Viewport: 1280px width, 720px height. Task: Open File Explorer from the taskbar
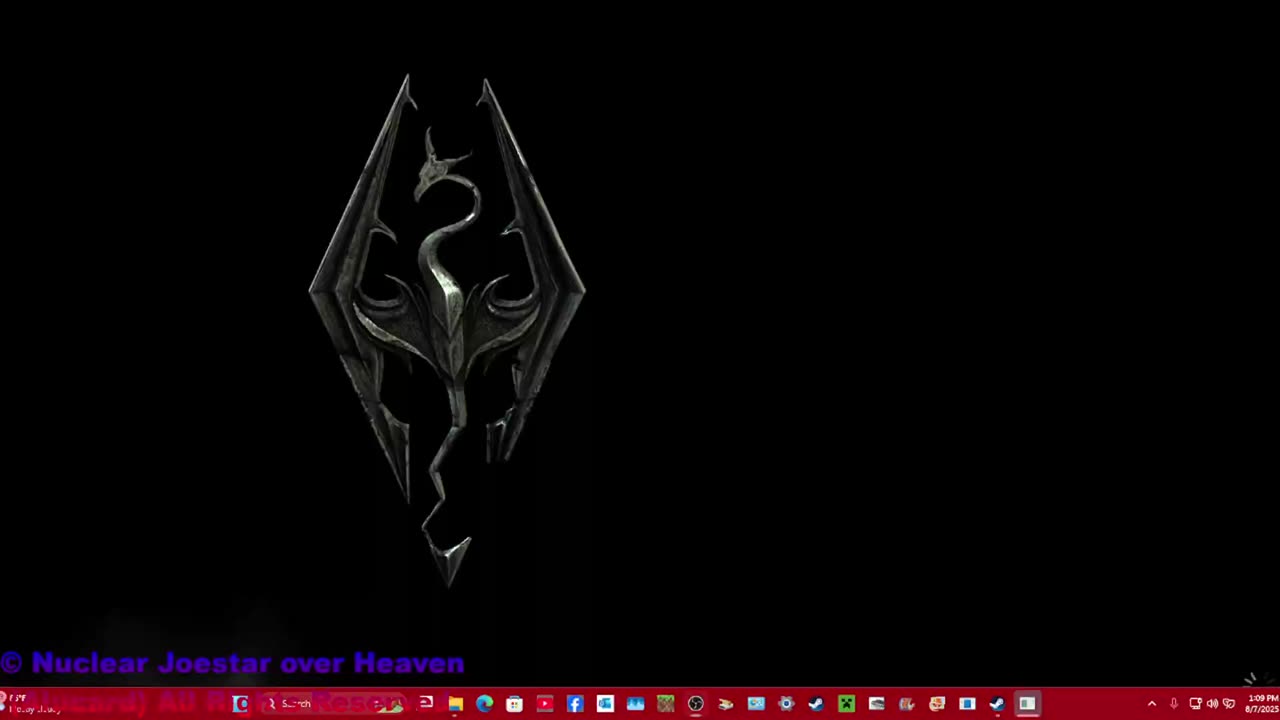pyautogui.click(x=455, y=703)
